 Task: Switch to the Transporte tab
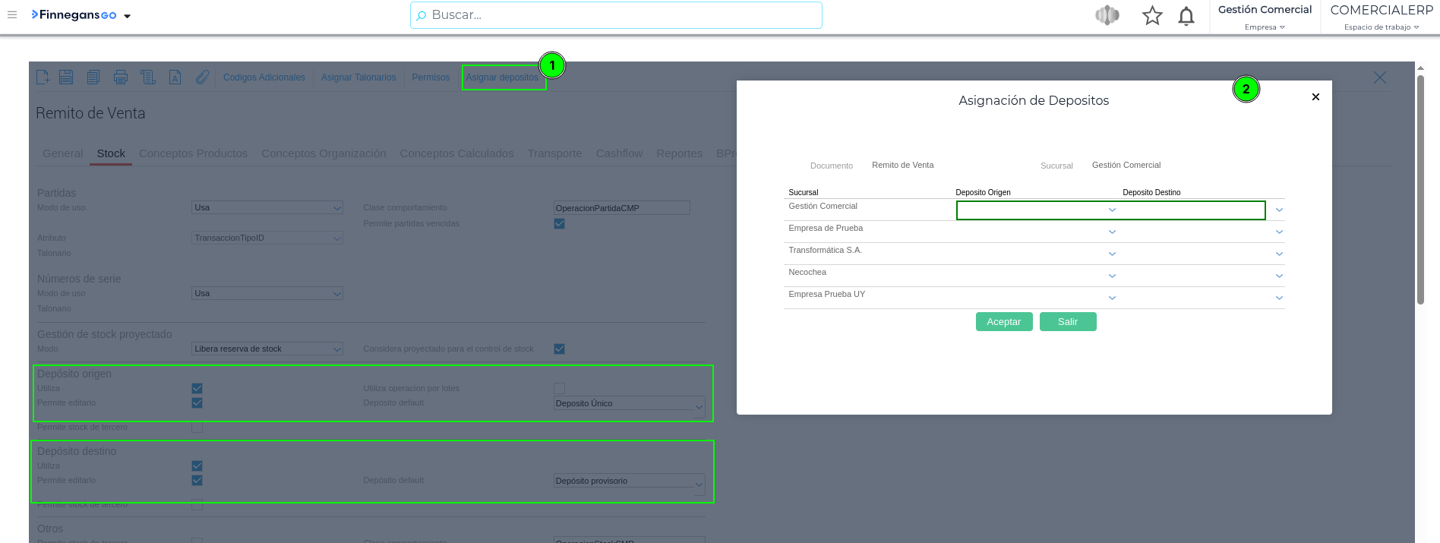(554, 153)
